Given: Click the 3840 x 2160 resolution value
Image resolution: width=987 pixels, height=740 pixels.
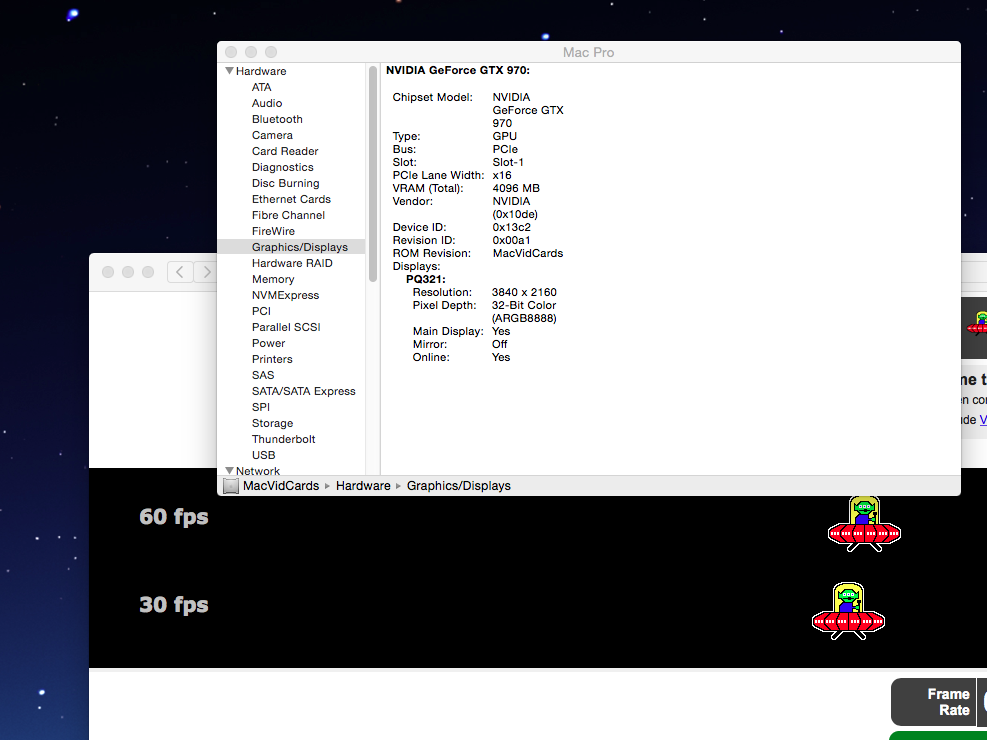Looking at the screenshot, I should [524, 292].
